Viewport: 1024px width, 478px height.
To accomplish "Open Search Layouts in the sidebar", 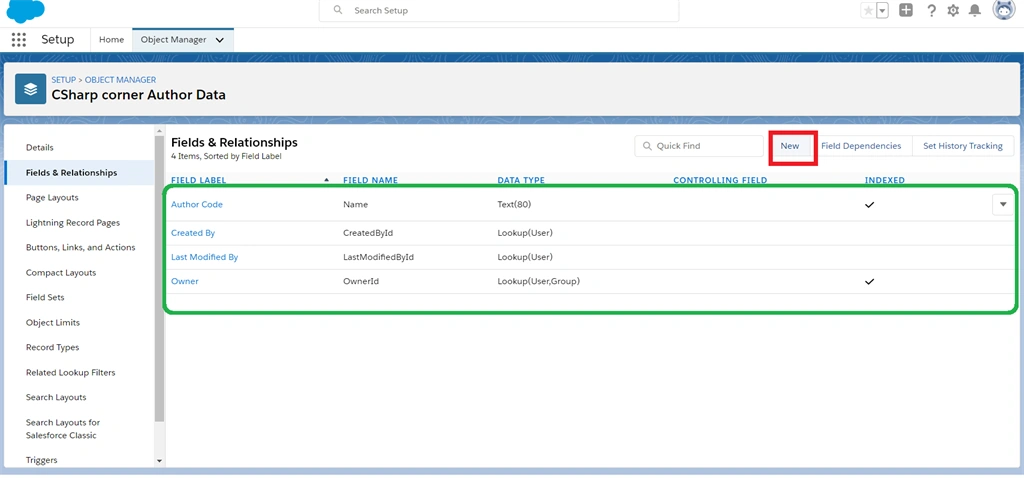I will [56, 397].
